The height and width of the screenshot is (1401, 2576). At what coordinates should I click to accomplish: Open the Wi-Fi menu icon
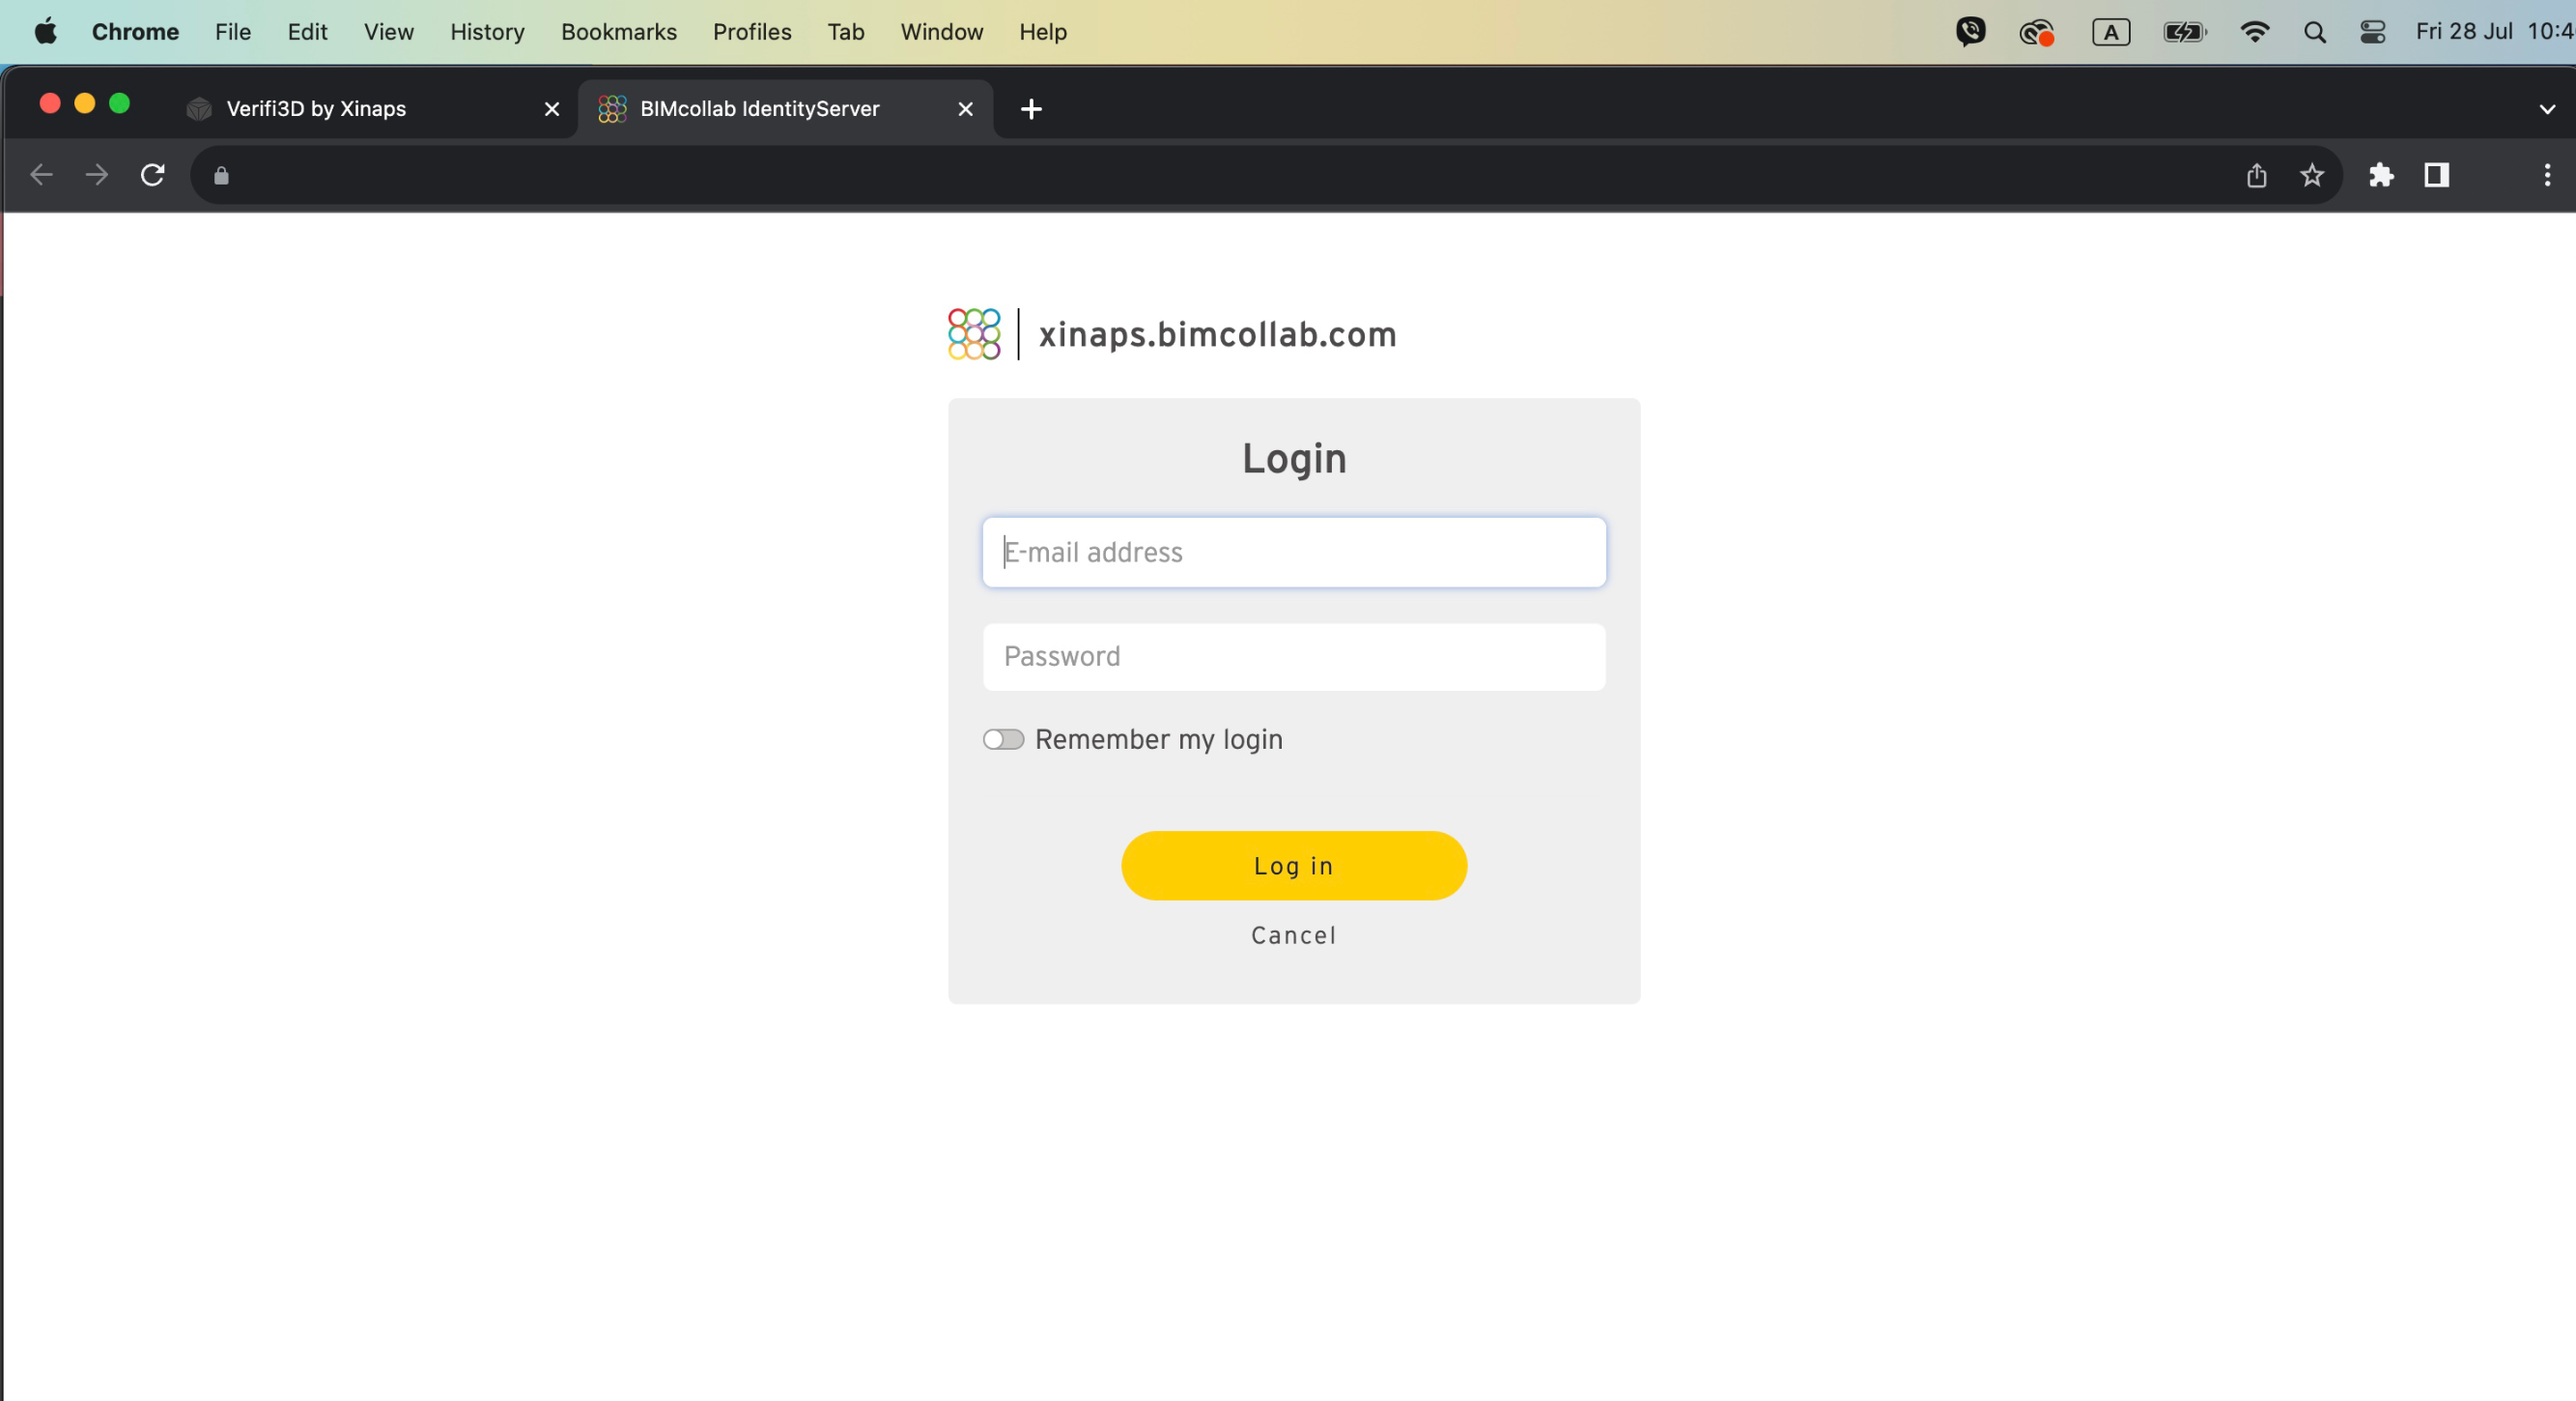tap(2254, 32)
